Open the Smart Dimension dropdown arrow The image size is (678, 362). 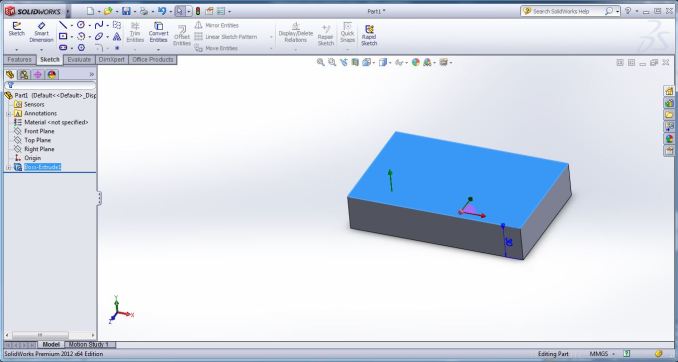coord(42,49)
